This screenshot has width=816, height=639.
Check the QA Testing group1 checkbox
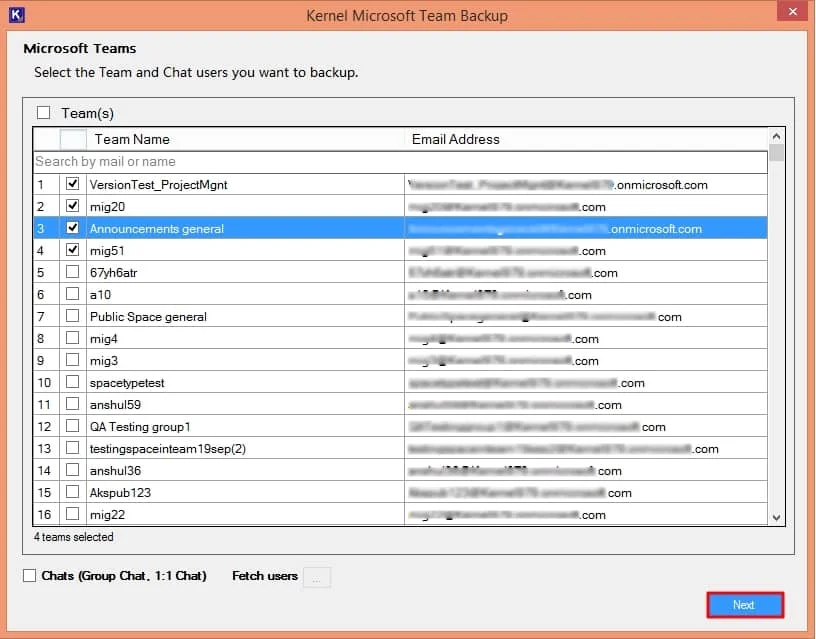(73, 426)
